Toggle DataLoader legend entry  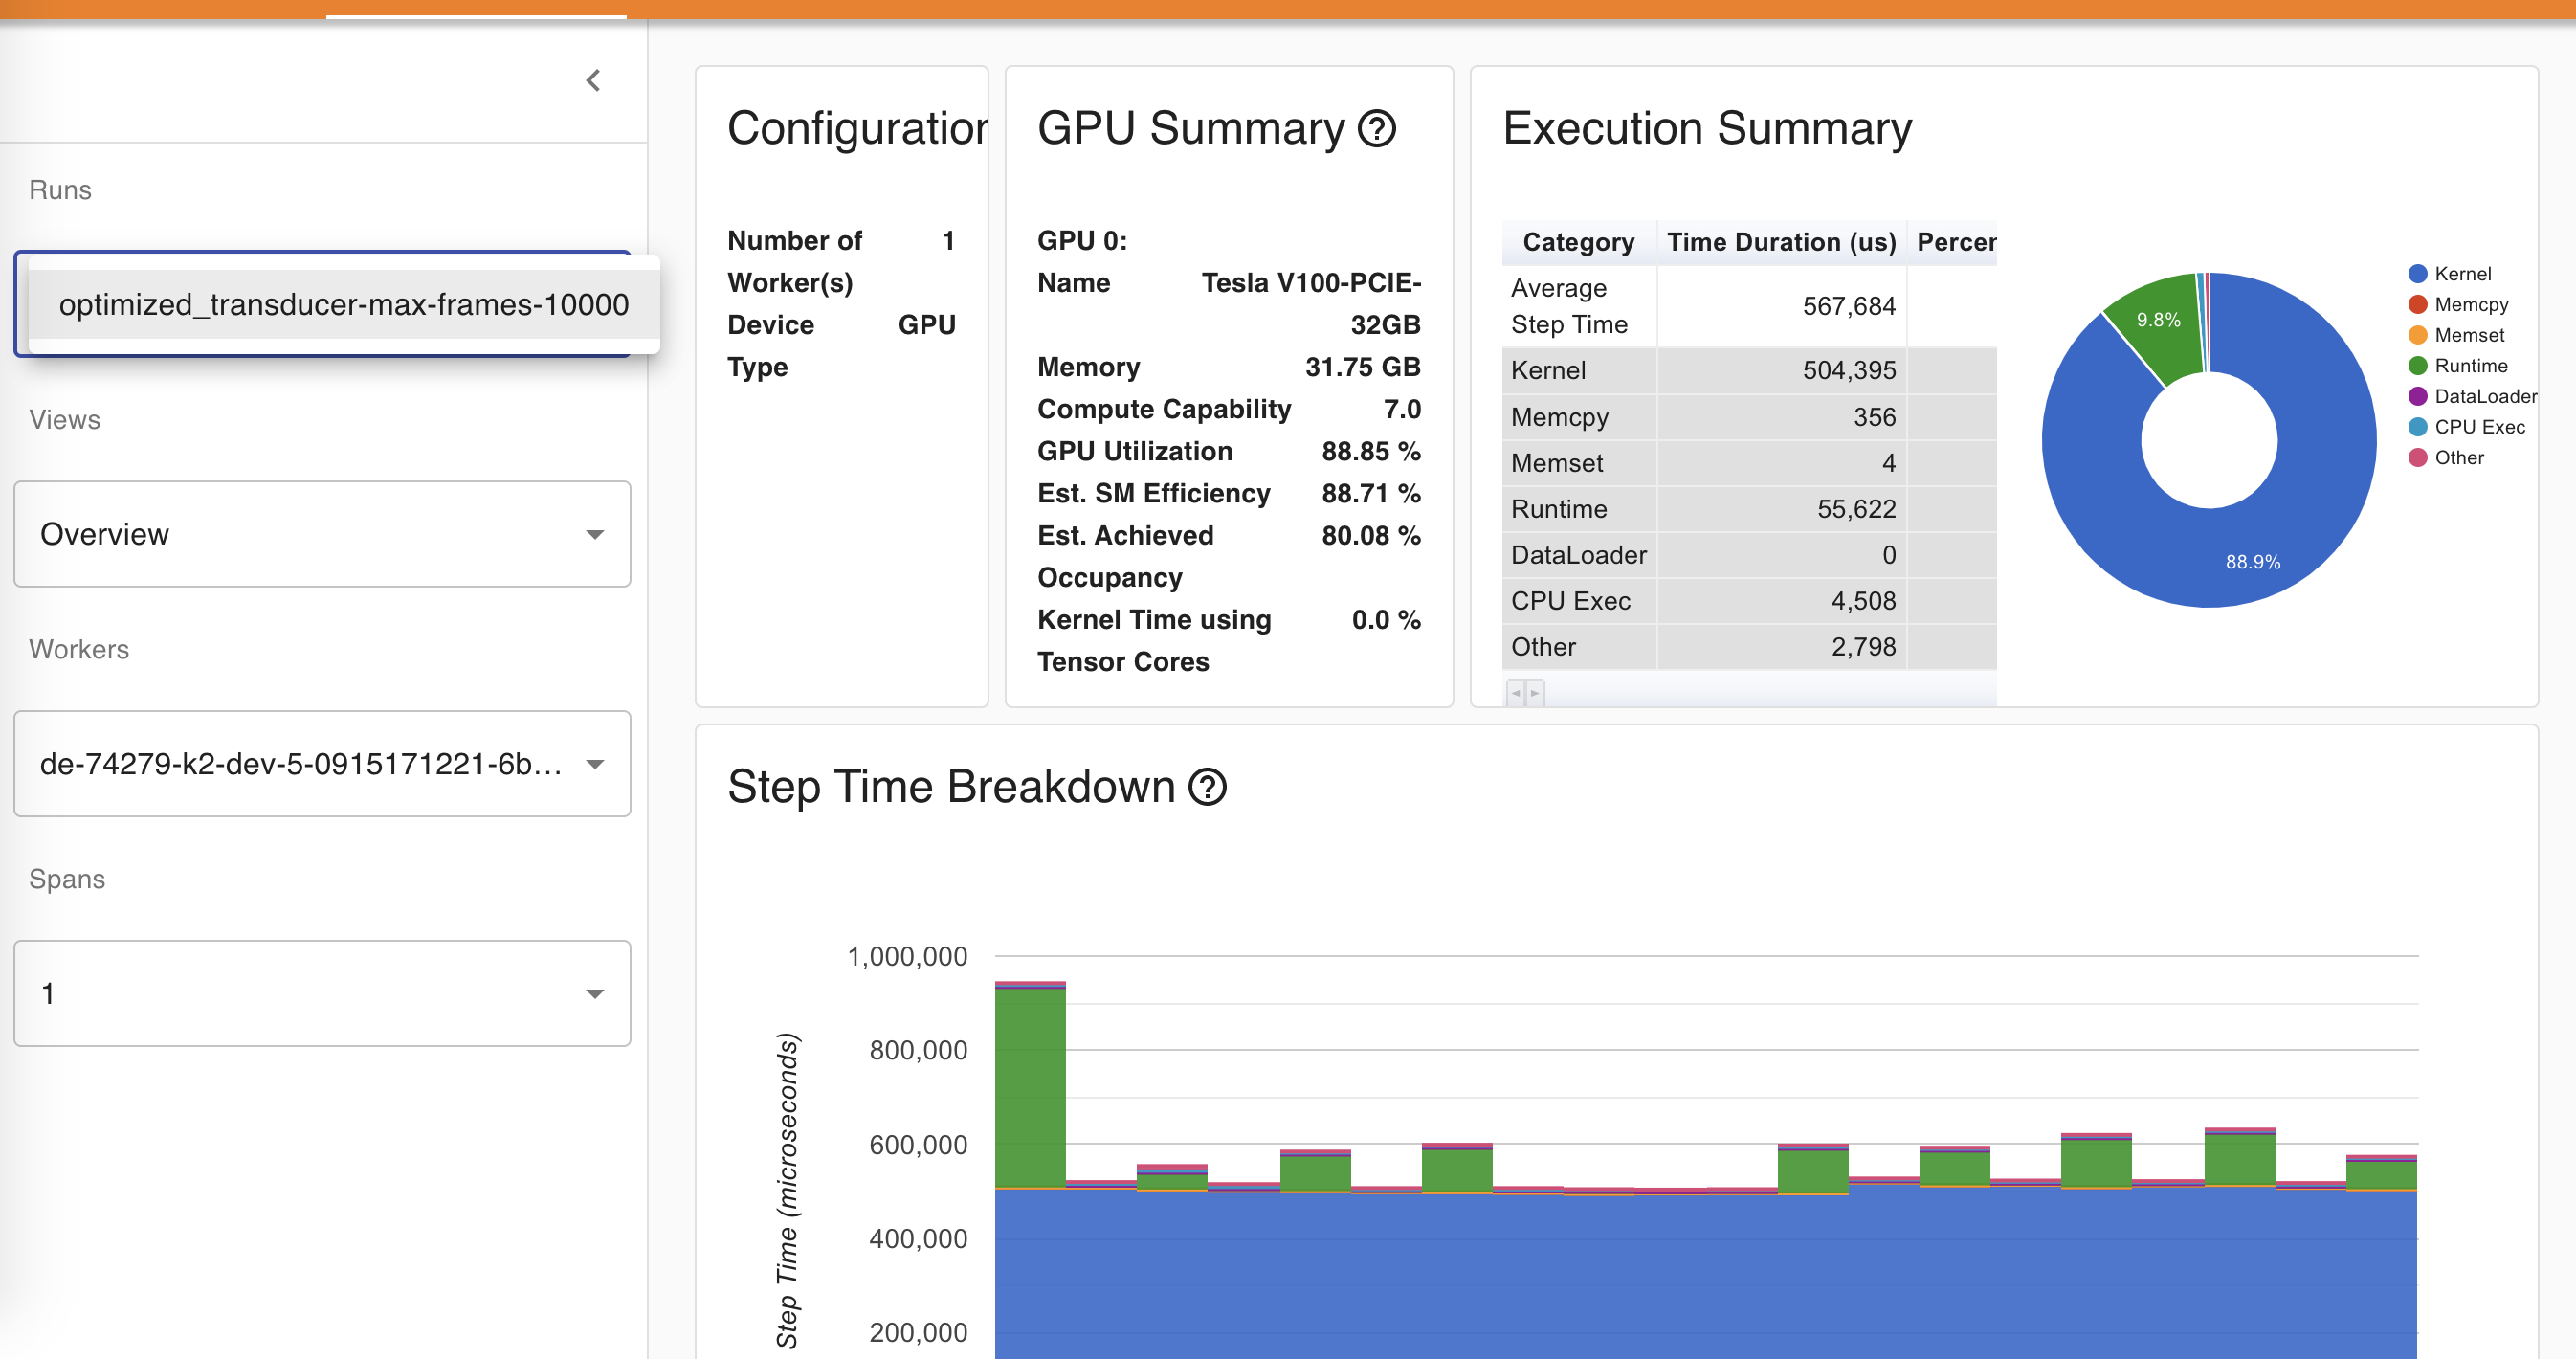[x=2484, y=397]
